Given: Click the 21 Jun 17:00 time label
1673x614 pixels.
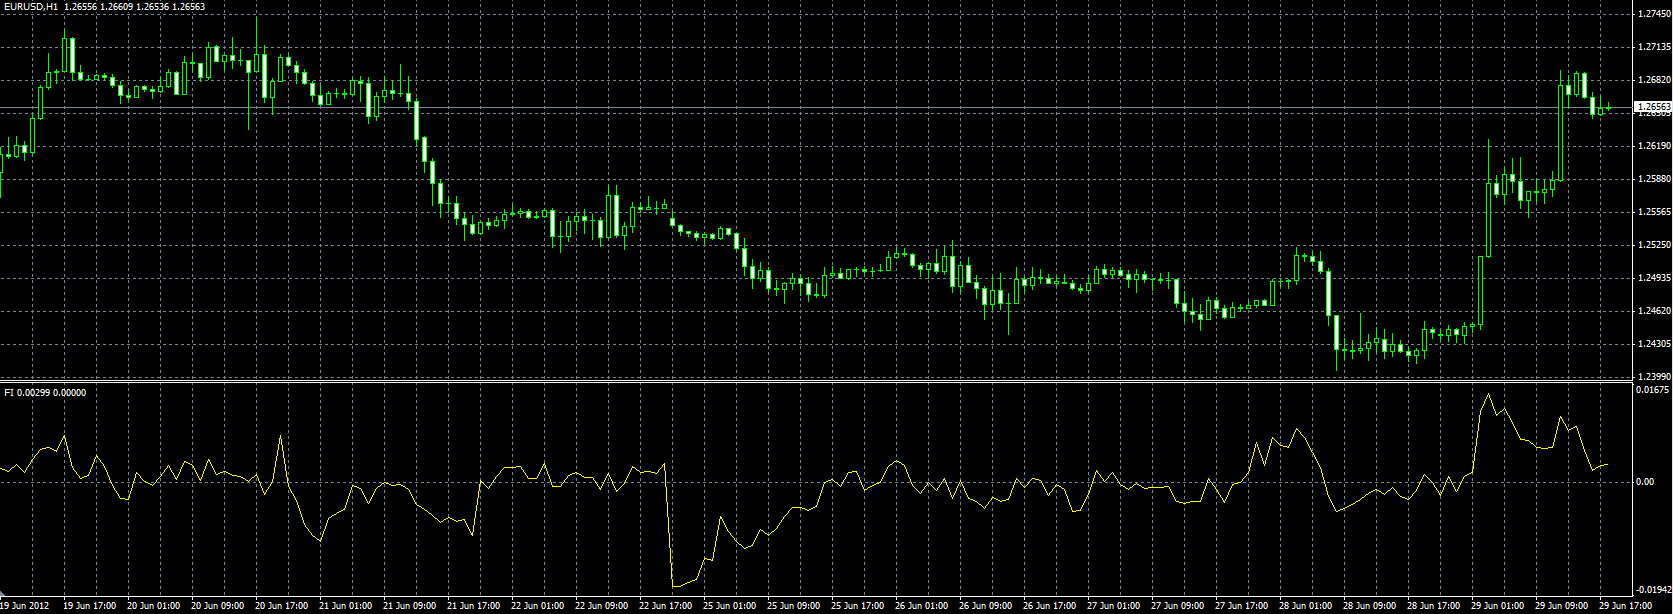Looking at the screenshot, I should (474, 606).
